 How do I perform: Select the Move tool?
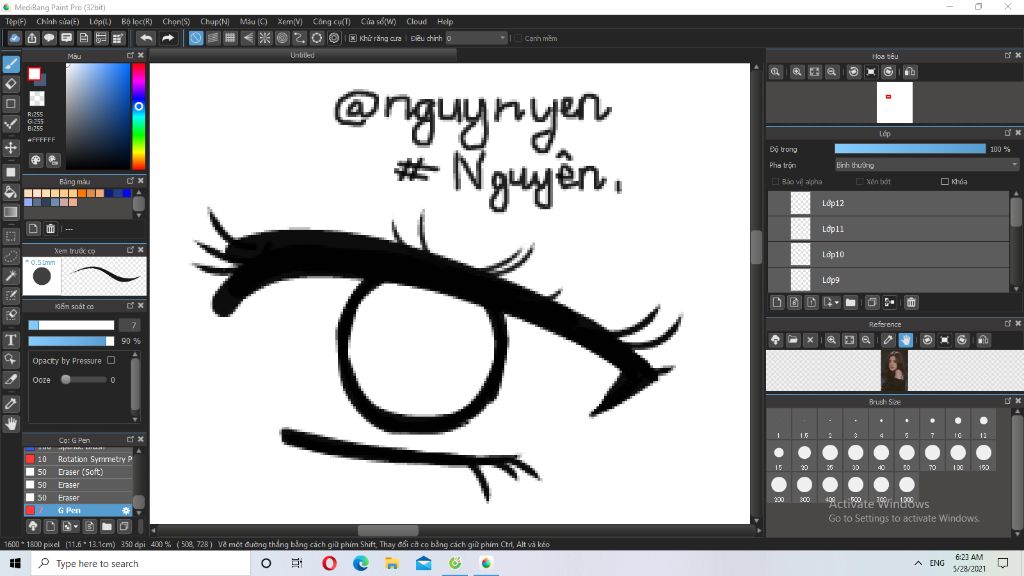tap(11, 148)
